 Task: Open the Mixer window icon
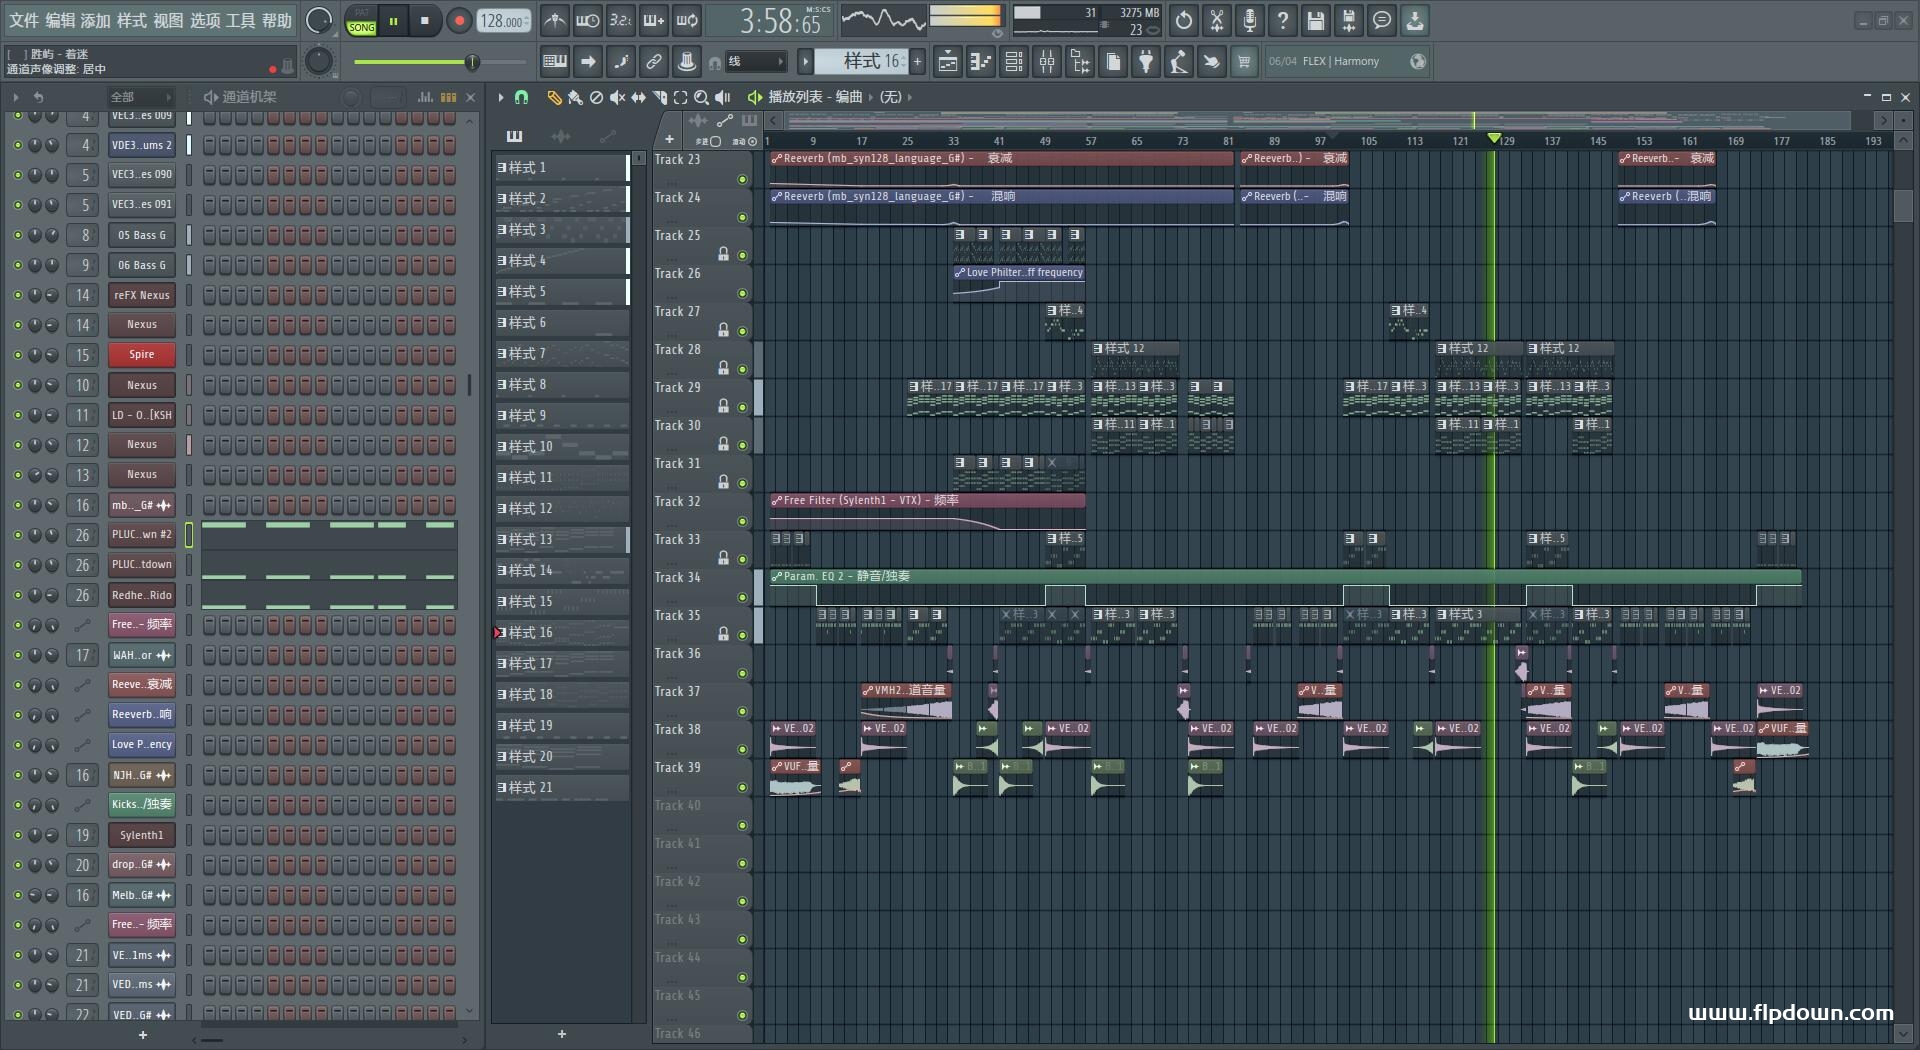(1047, 62)
